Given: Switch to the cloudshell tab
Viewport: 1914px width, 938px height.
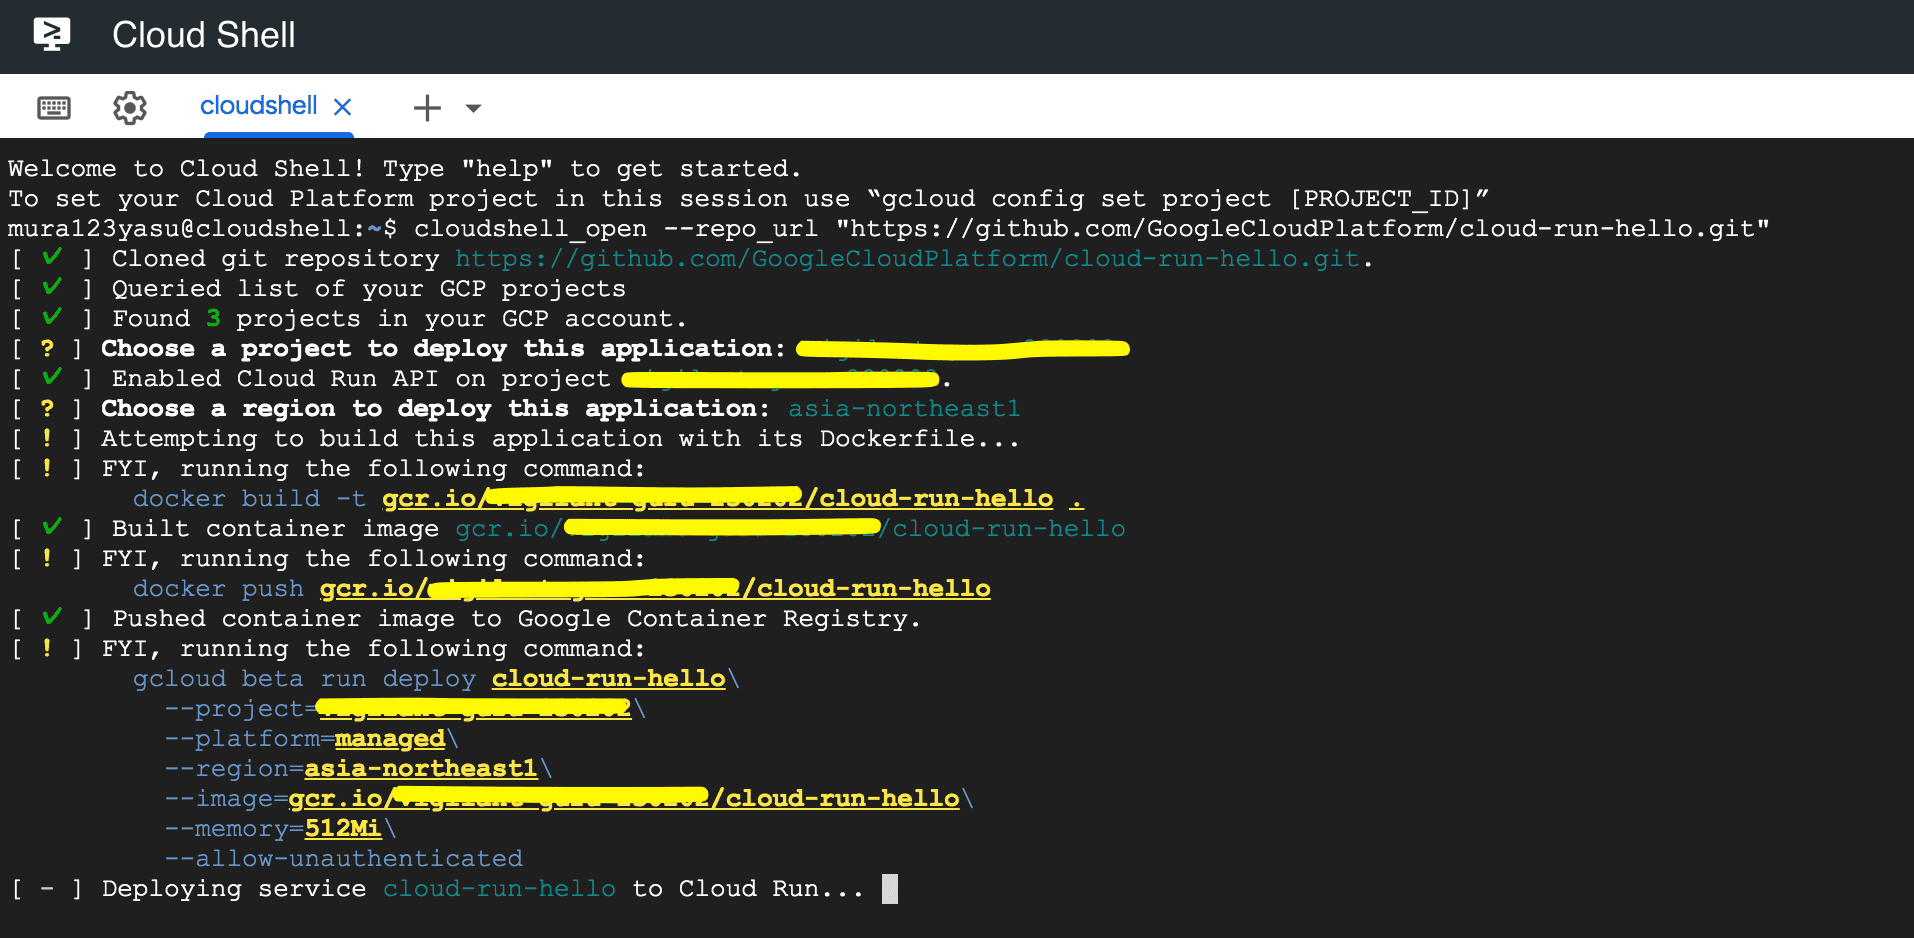Looking at the screenshot, I should [259, 105].
